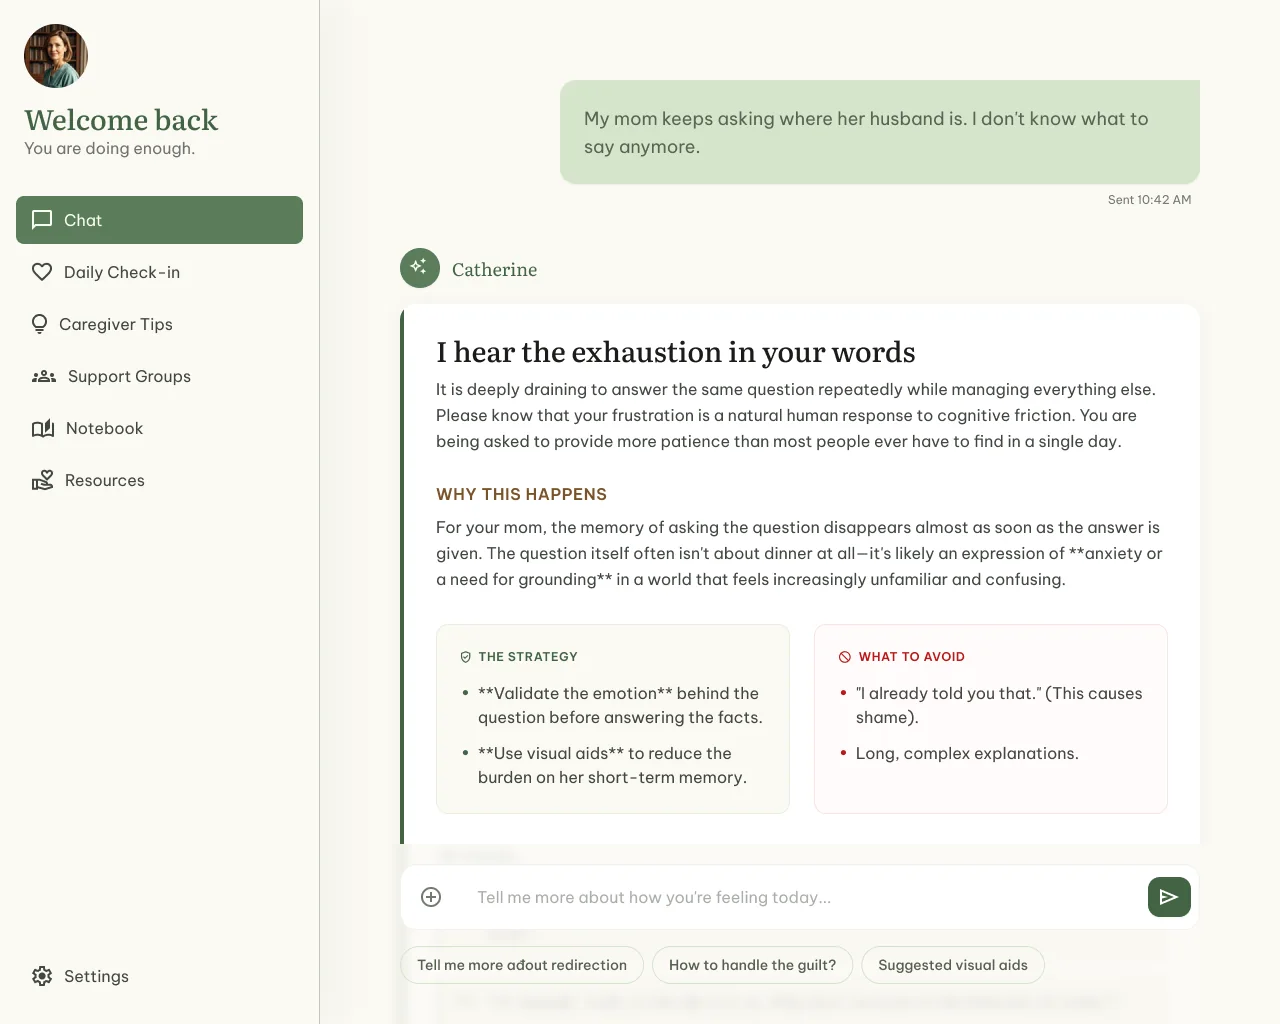The image size is (1280, 1024).
Task: Click 'Long, complex explanations.' bullet
Action: 967,753
